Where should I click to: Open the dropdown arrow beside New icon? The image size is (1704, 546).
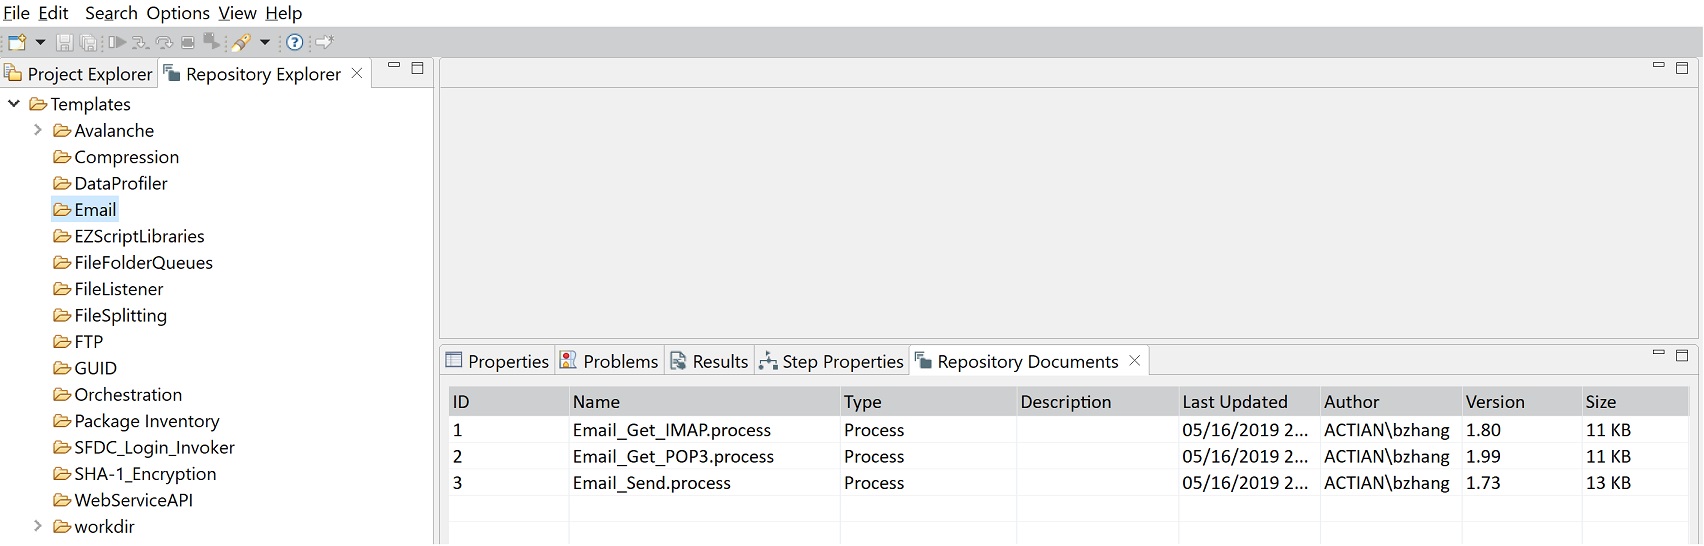[41, 42]
